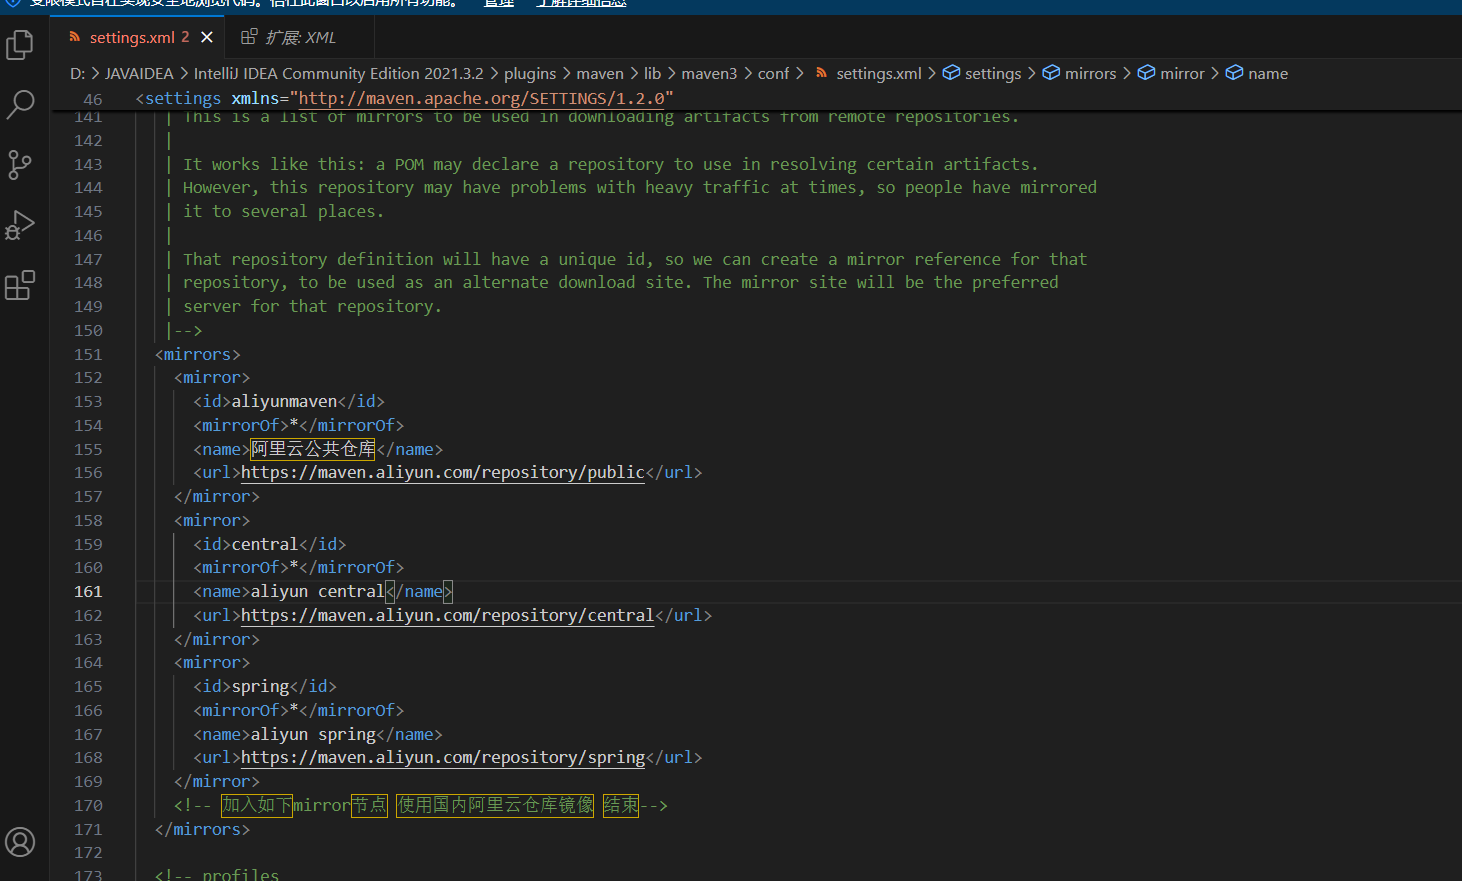The height and width of the screenshot is (881, 1462).
Task: Click the mirrorOf line 166
Action: 299,710
